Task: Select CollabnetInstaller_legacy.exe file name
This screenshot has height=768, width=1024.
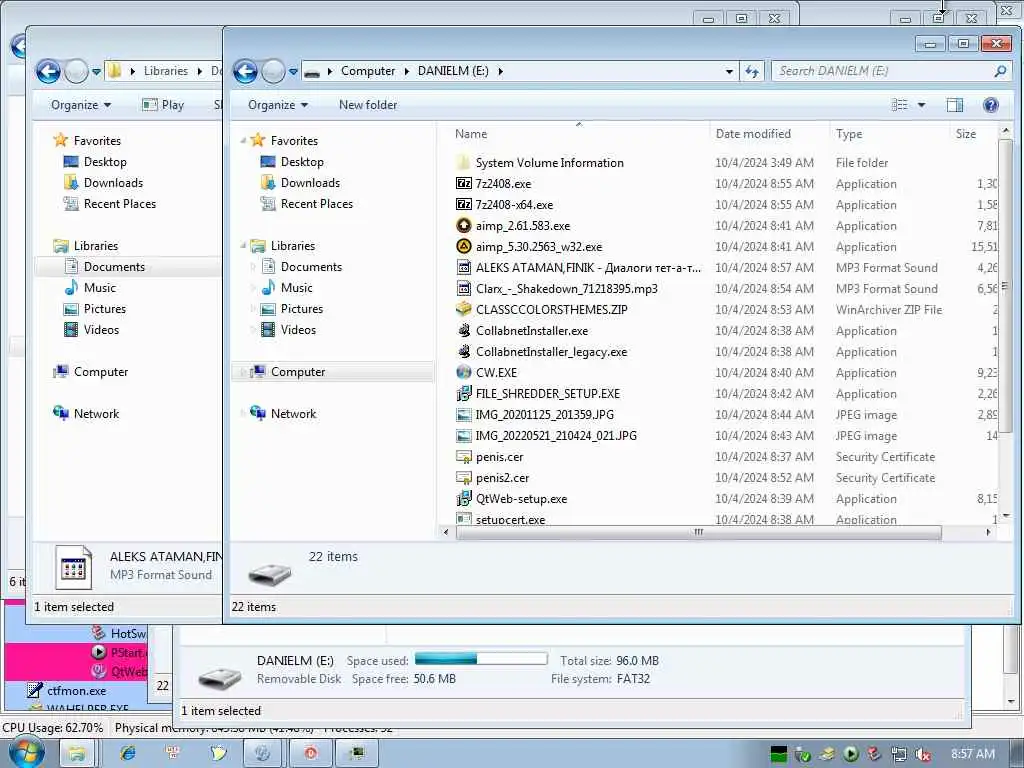Action: click(x=551, y=351)
